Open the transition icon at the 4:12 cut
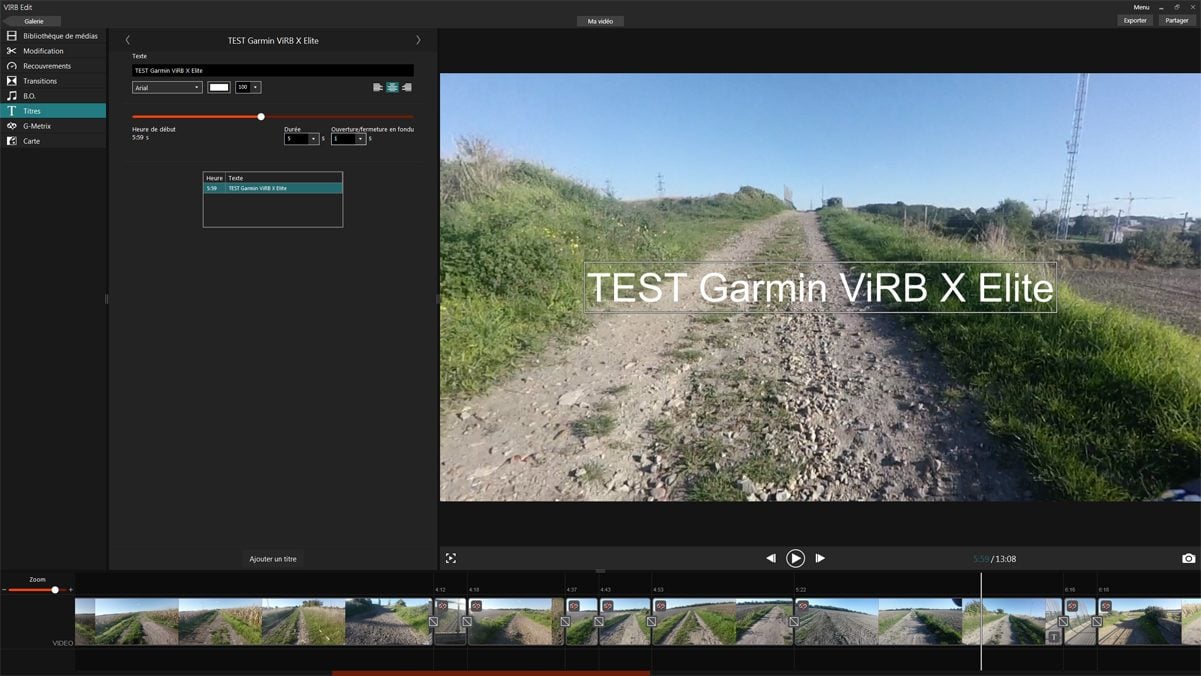Screen dimensions: 1201x676 (x=433, y=622)
